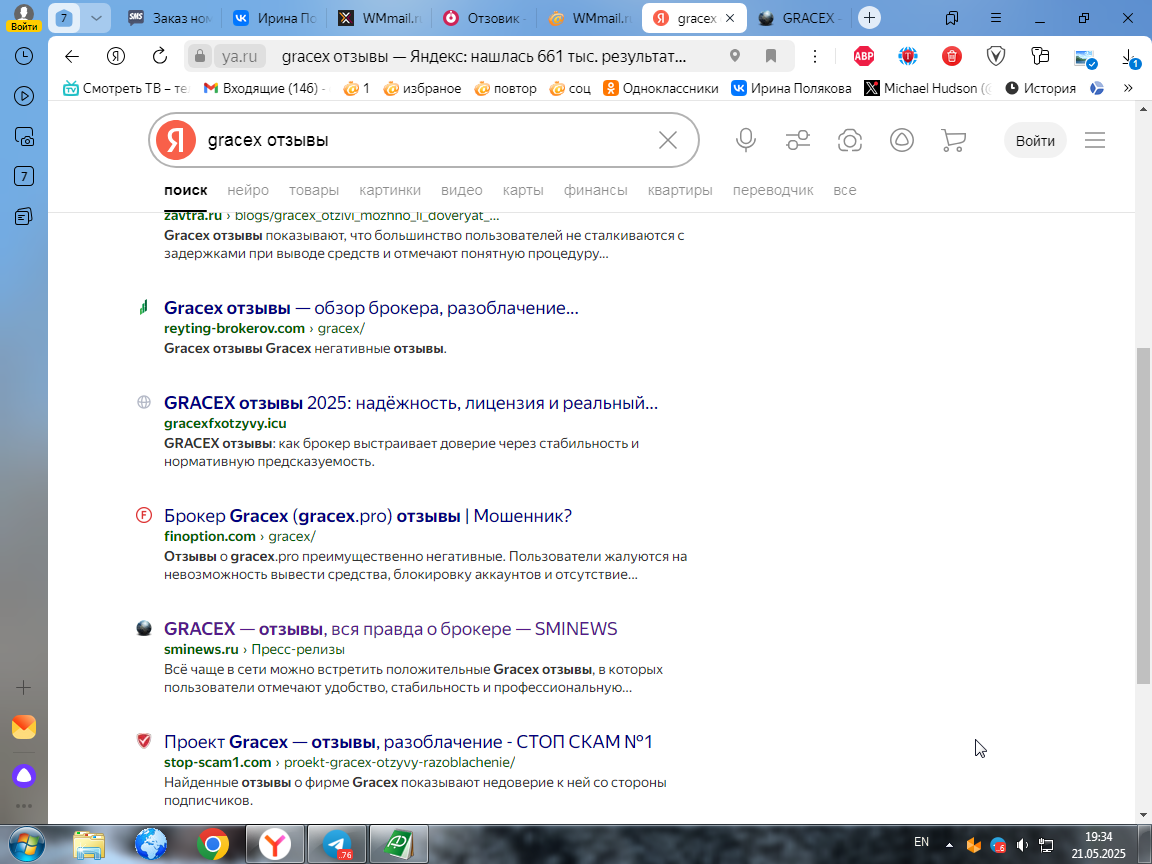The height and width of the screenshot is (864, 1152).
Task: Open the page three-dot options menu
Action: tap(815, 56)
